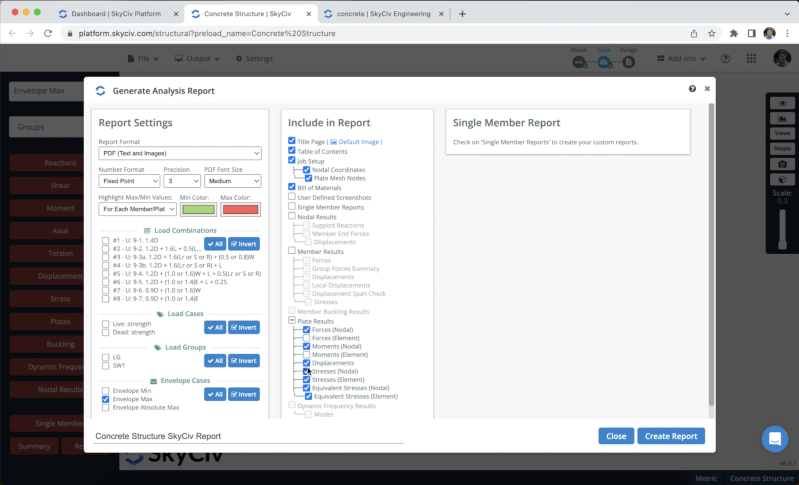The width and height of the screenshot is (799, 485).
Task: Open Highlight Max/Min Values dropdown
Action: pos(138,209)
